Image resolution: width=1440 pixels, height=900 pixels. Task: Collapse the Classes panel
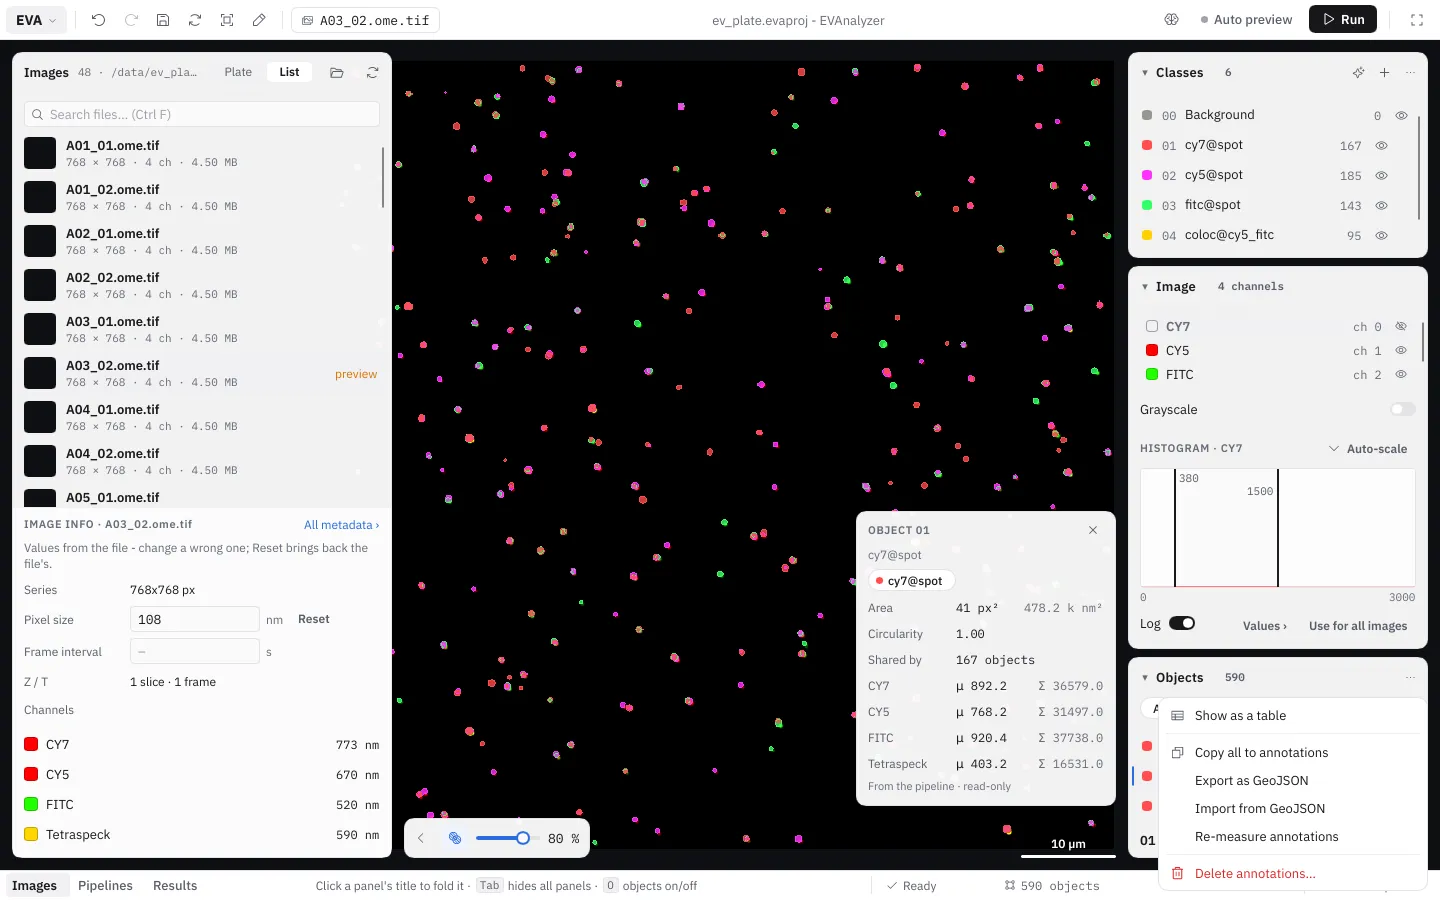(1145, 72)
